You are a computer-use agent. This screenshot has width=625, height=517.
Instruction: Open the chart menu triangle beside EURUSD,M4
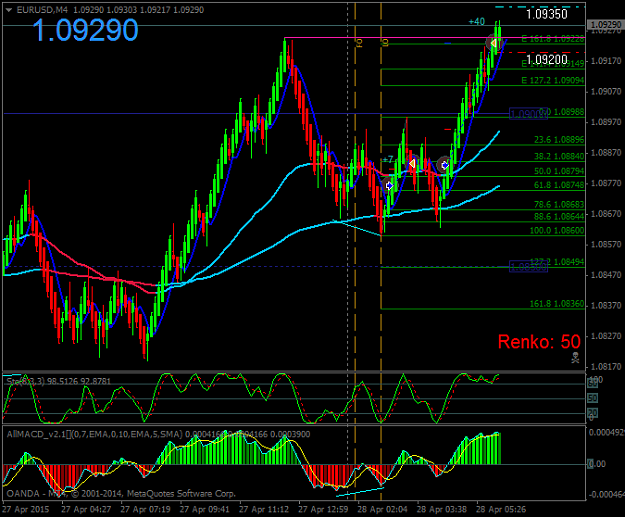(9, 10)
